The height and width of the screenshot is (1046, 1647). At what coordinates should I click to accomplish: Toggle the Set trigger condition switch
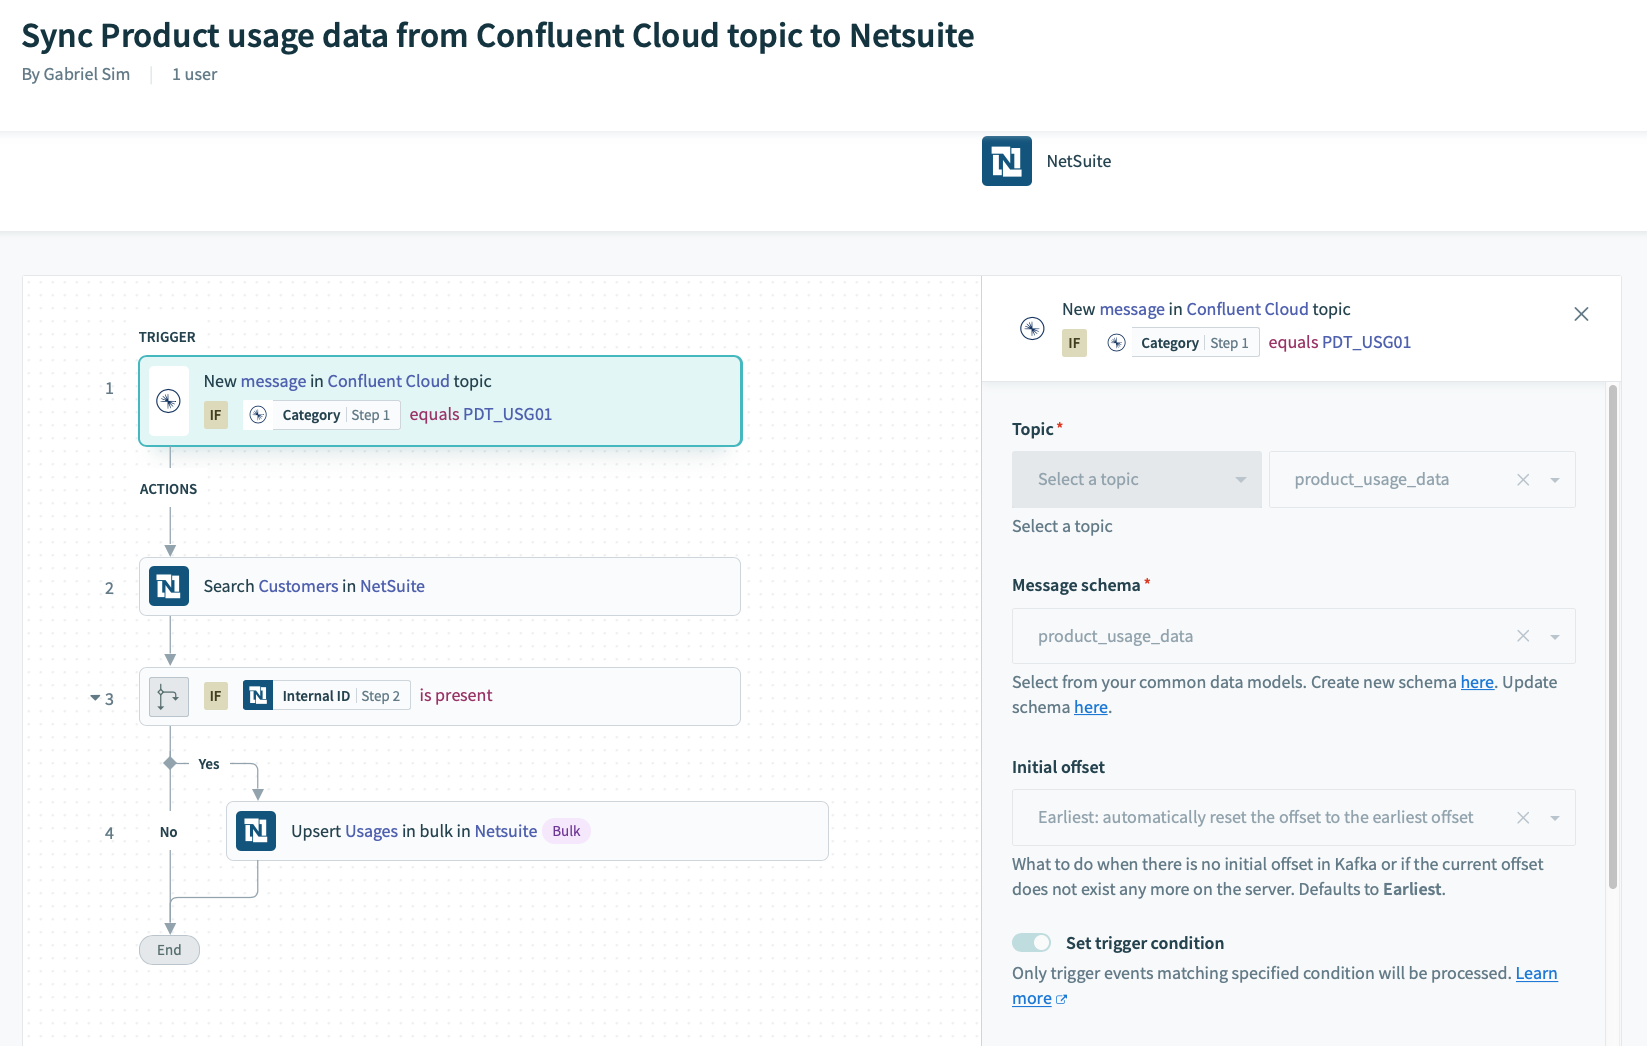1031,943
